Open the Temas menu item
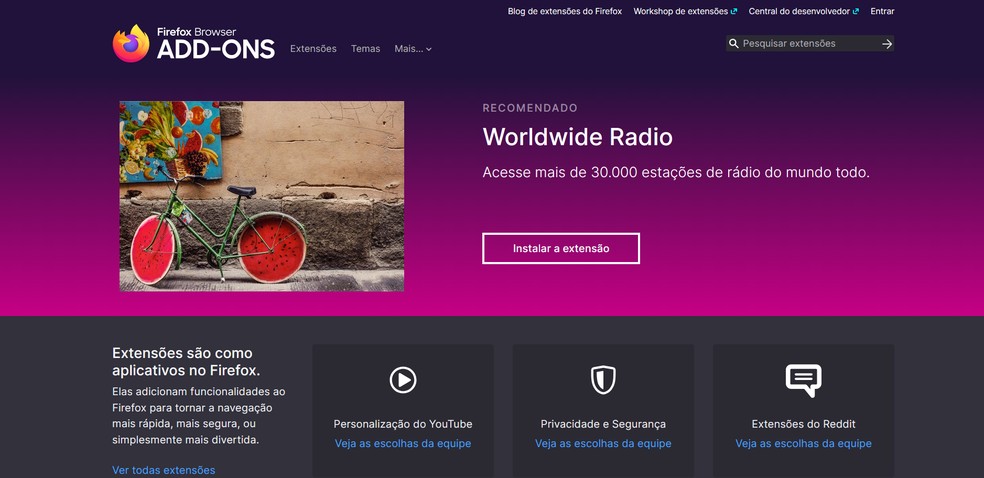The width and height of the screenshot is (984, 478). 365,48
